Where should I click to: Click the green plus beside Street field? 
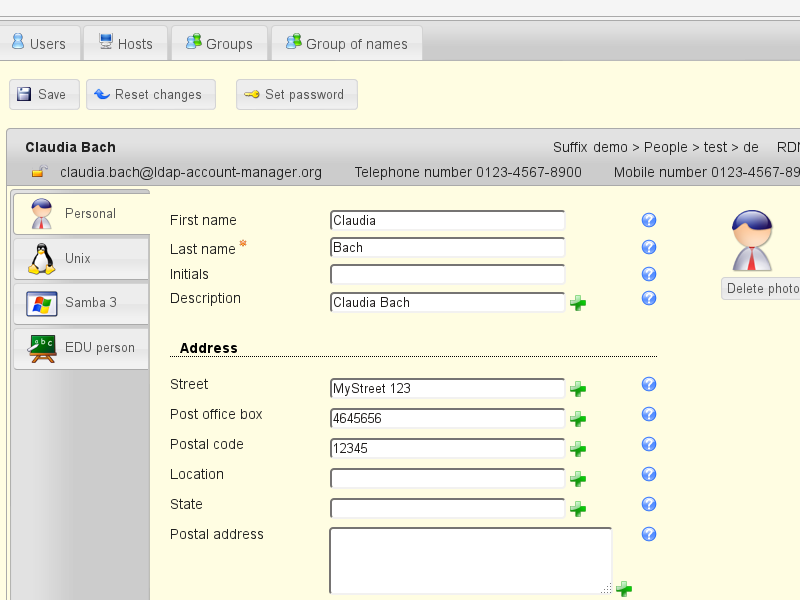click(577, 389)
